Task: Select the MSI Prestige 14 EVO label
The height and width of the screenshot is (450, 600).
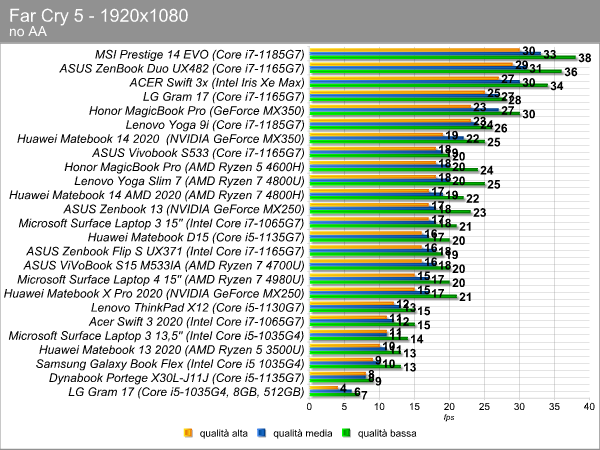Action: click(x=199, y=54)
